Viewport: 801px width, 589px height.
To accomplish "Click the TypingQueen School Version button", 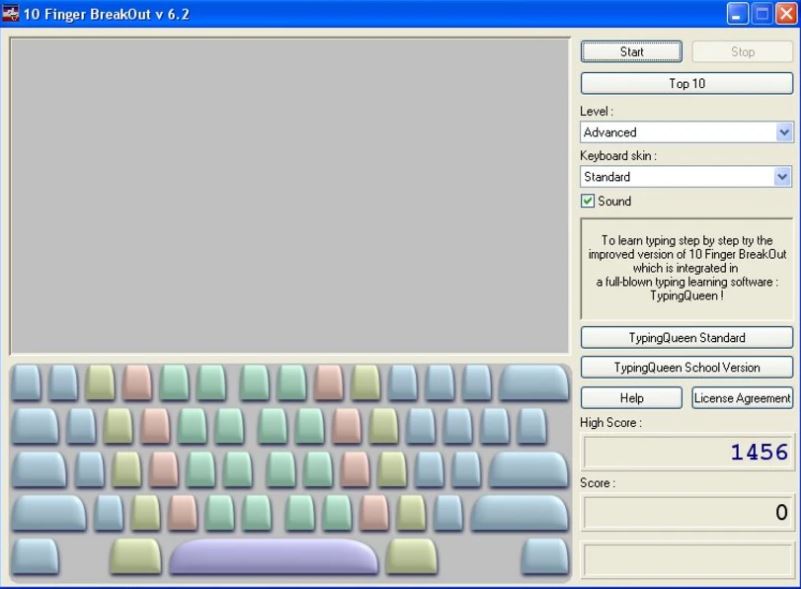I will [x=687, y=367].
